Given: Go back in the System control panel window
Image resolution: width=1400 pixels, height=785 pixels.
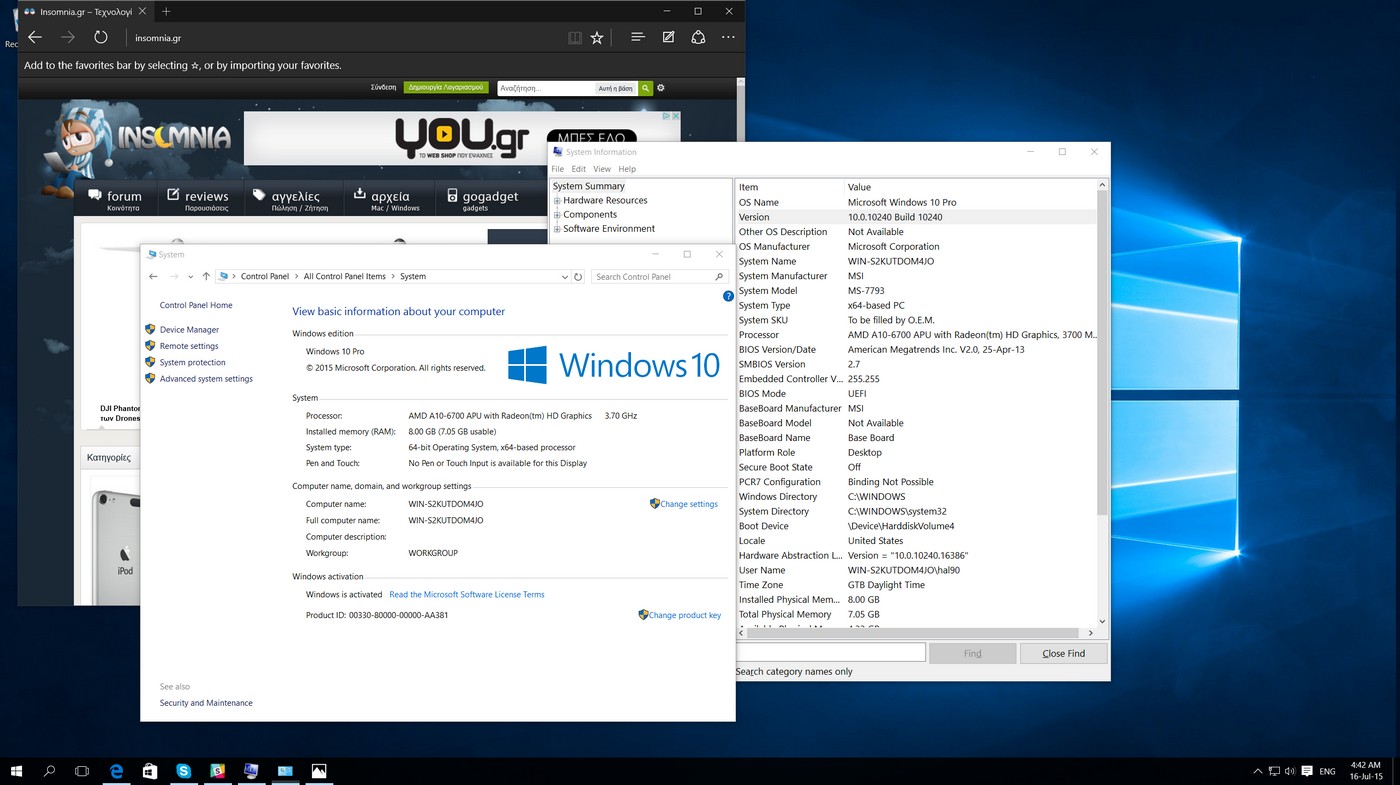Looking at the screenshot, I should point(153,276).
